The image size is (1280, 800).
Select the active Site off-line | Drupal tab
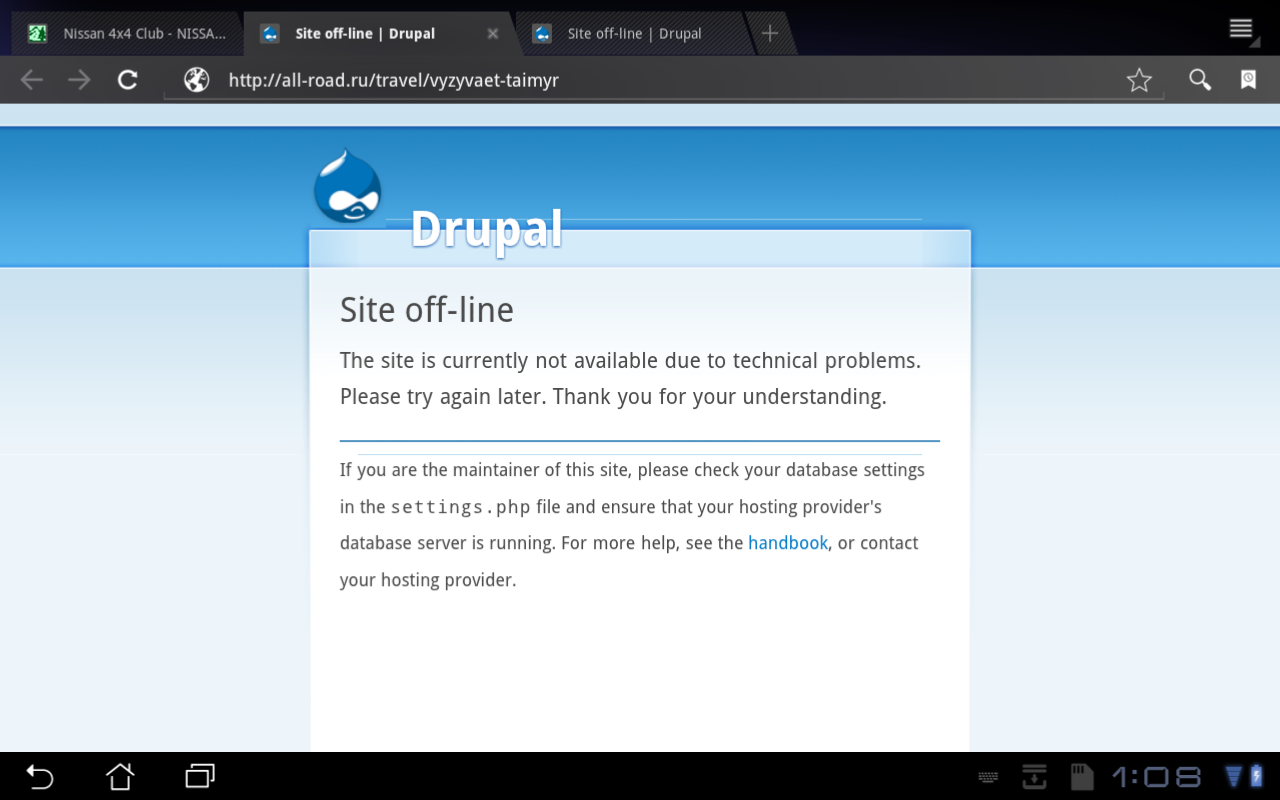click(378, 33)
